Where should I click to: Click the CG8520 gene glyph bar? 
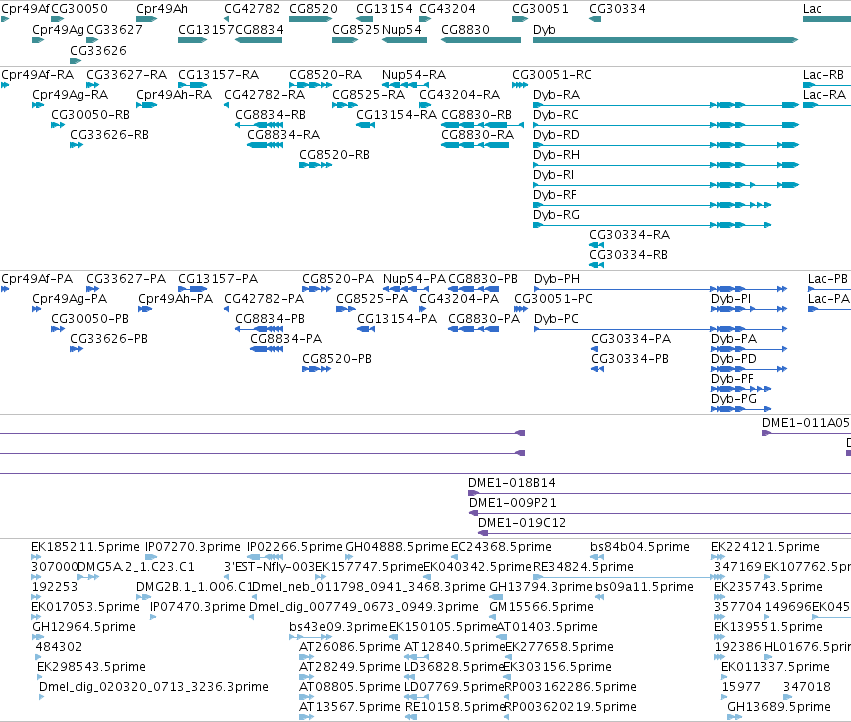coord(310,19)
